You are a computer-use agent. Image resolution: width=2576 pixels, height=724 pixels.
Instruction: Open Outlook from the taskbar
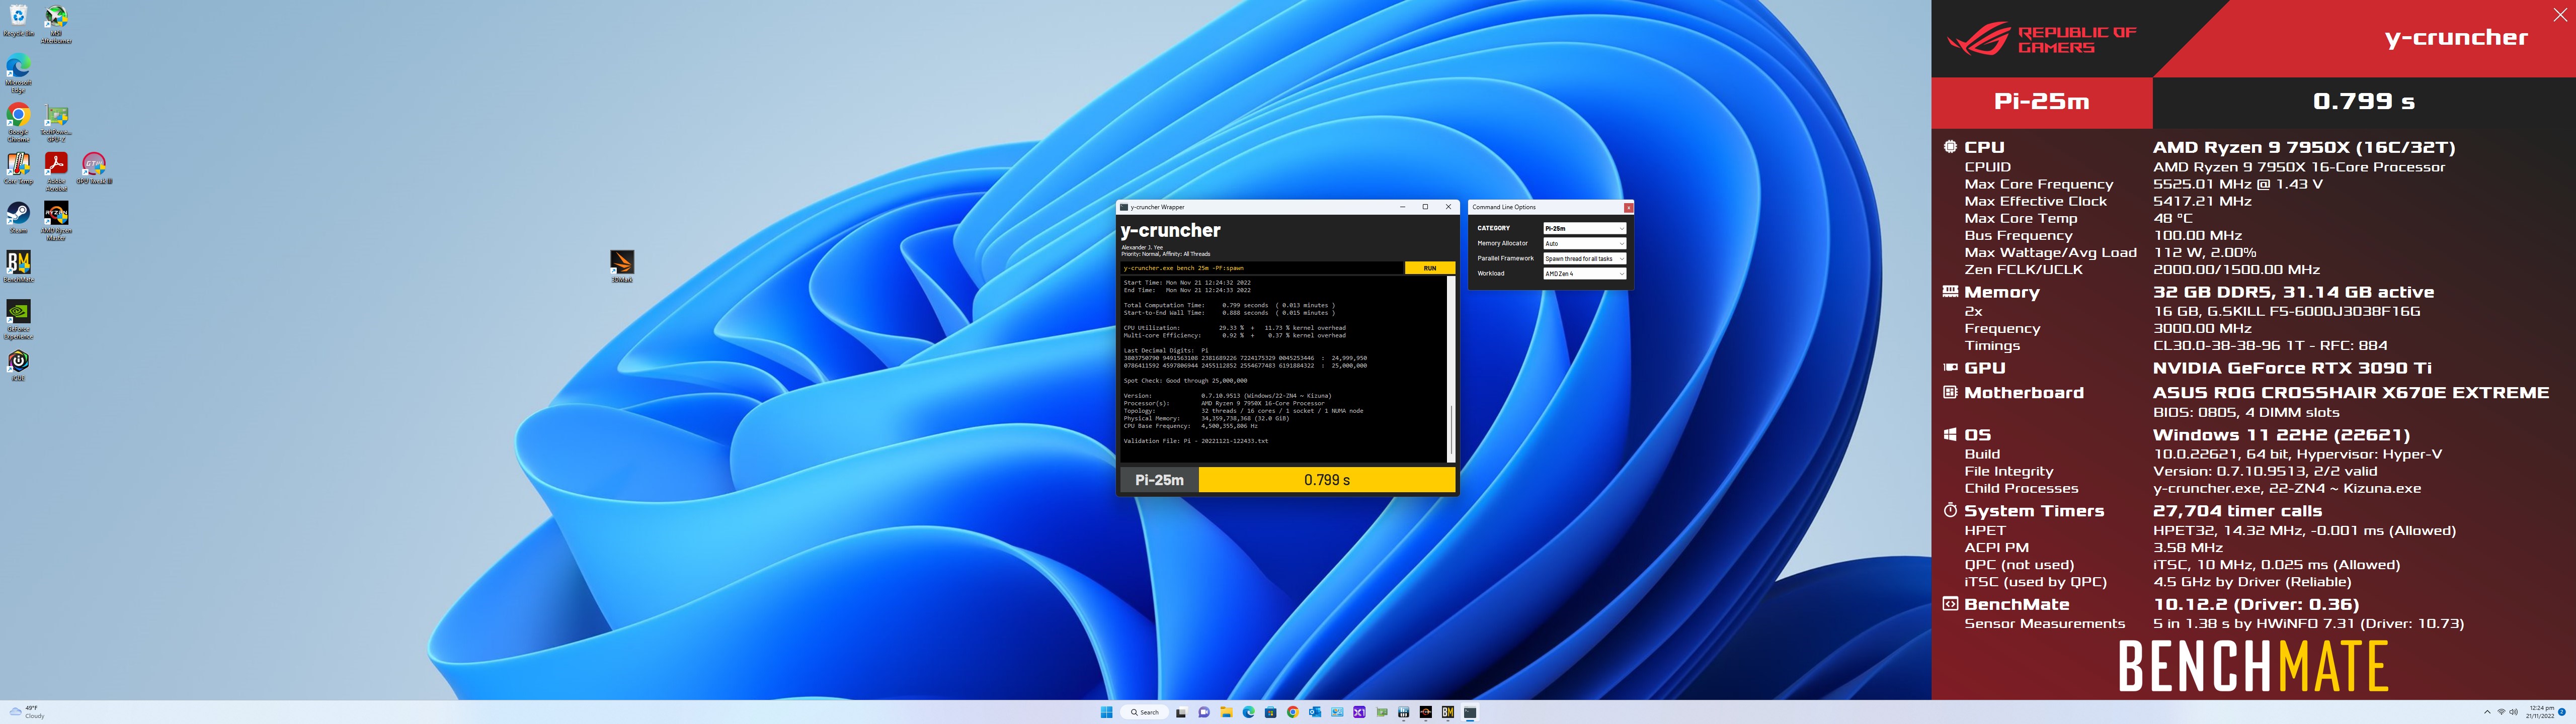tap(1315, 712)
